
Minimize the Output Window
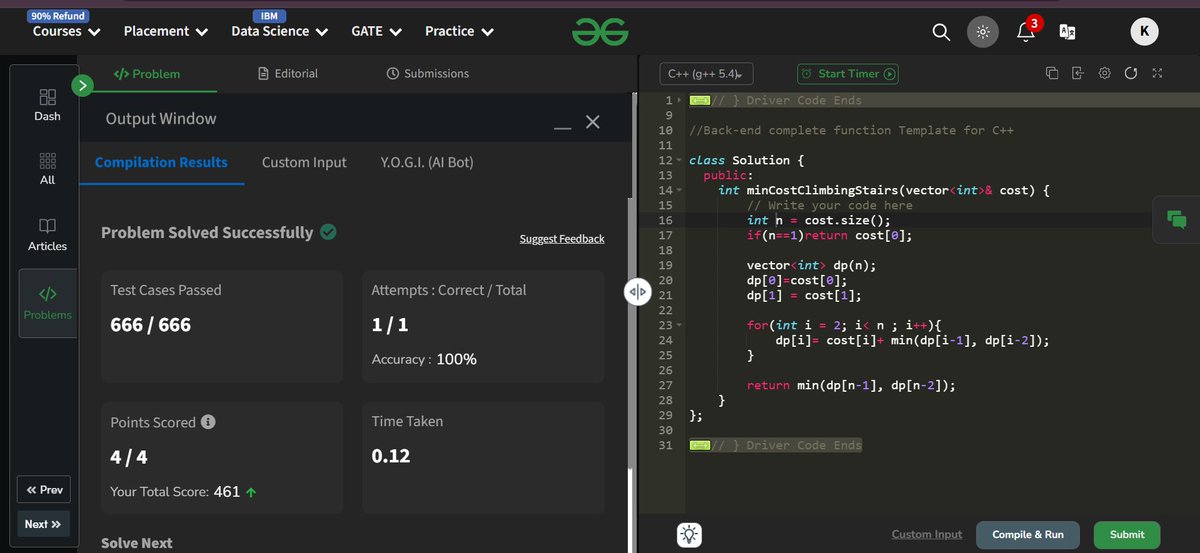click(x=562, y=127)
